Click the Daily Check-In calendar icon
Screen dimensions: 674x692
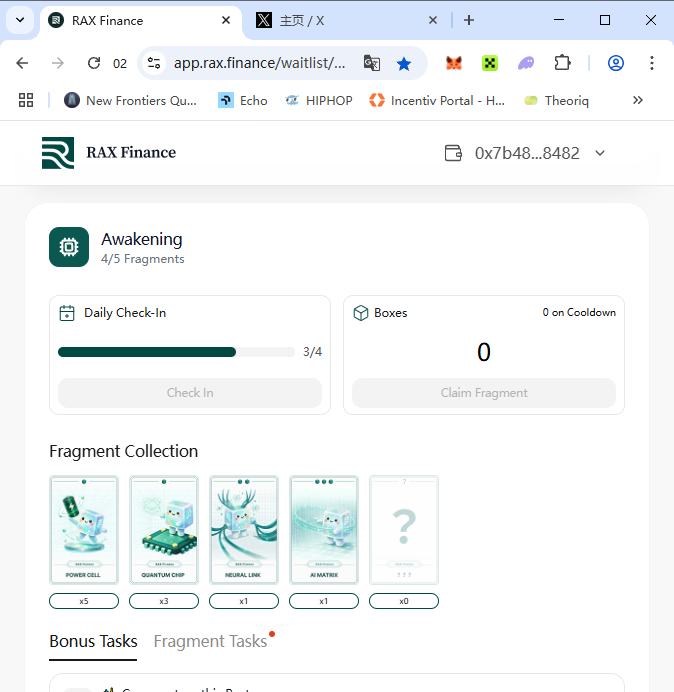67,313
